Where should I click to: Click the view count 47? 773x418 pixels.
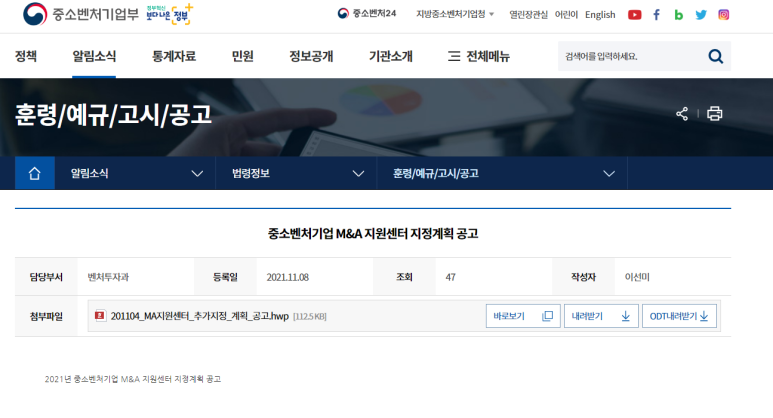[x=451, y=278]
